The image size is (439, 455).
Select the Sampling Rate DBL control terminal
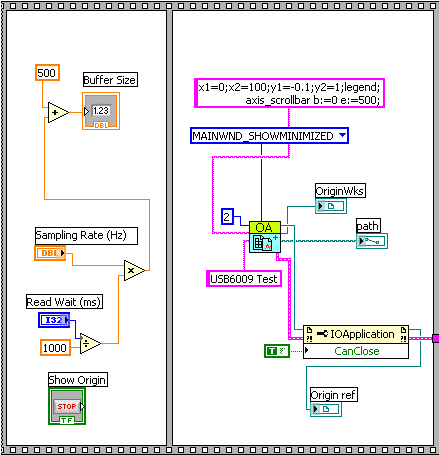[x=50, y=253]
